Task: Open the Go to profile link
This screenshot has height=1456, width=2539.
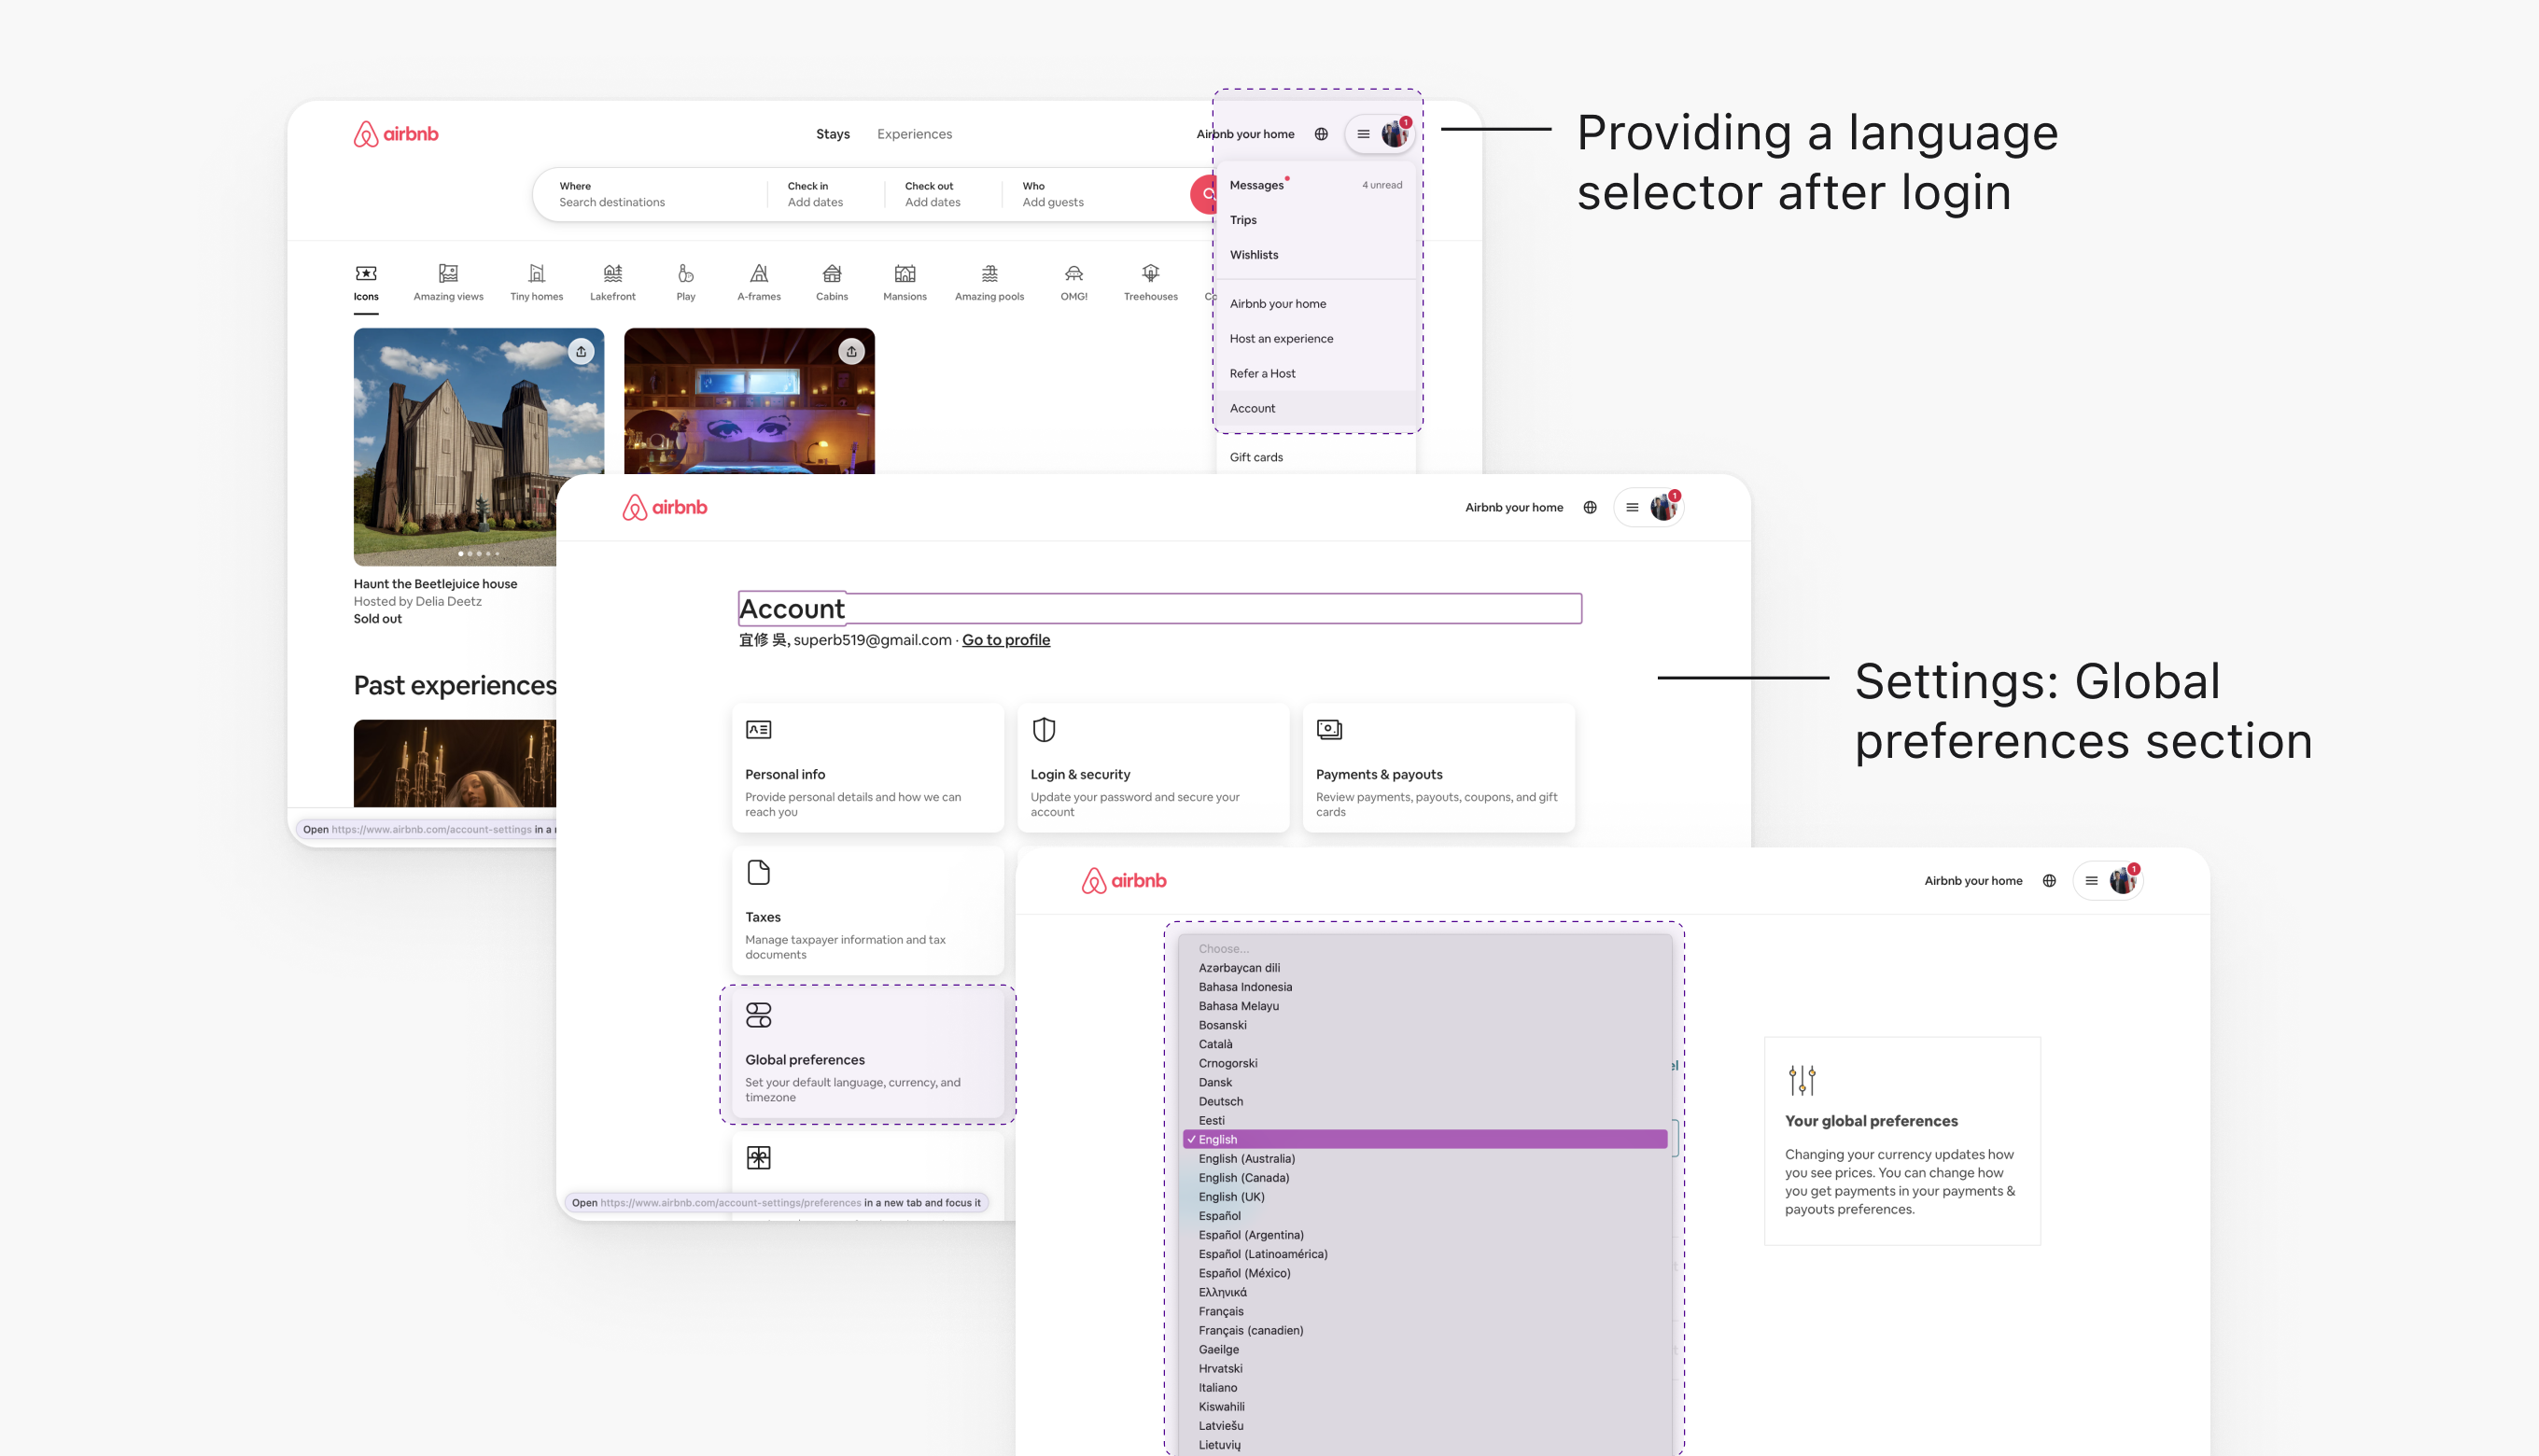Action: coord(1006,640)
